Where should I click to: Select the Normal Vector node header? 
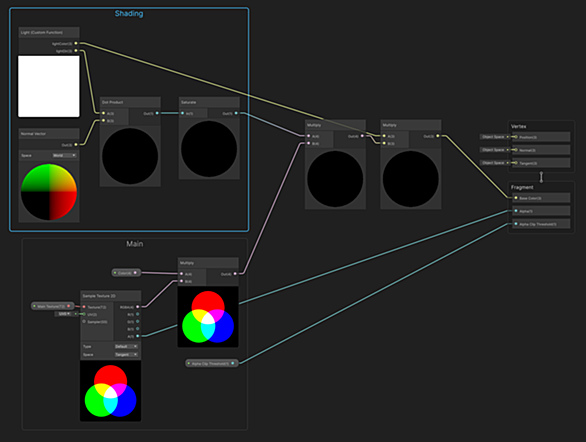[x=49, y=134]
